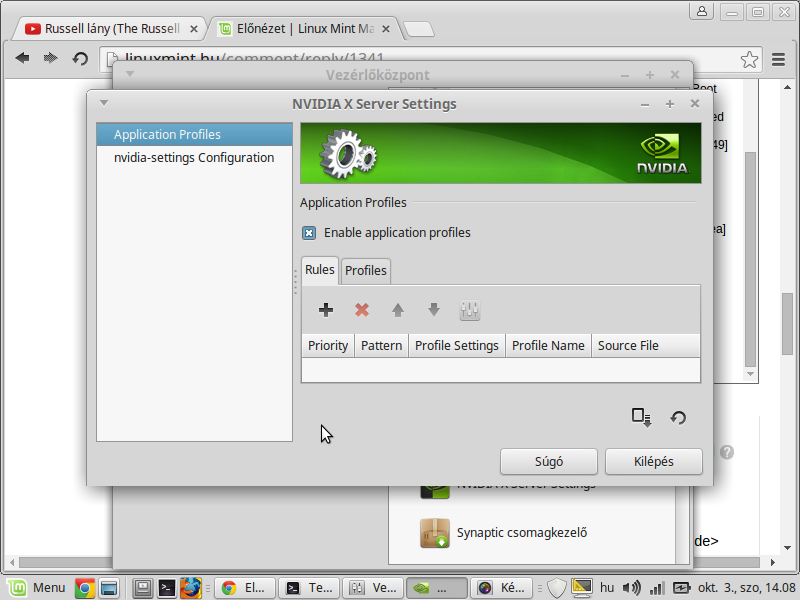Click the Source File column header
Viewport: 800px width, 600px height.
645,345
